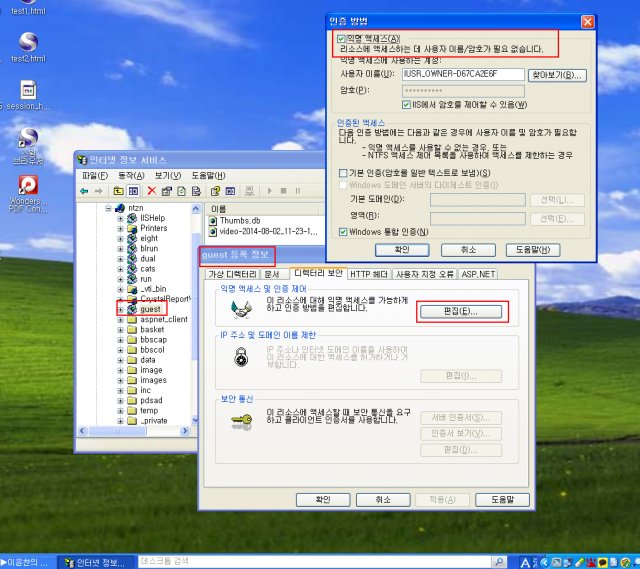Viewport: 640px width, 569px height.
Task: Click 확인 in the 인증 방법 dialog
Action: [x=402, y=250]
